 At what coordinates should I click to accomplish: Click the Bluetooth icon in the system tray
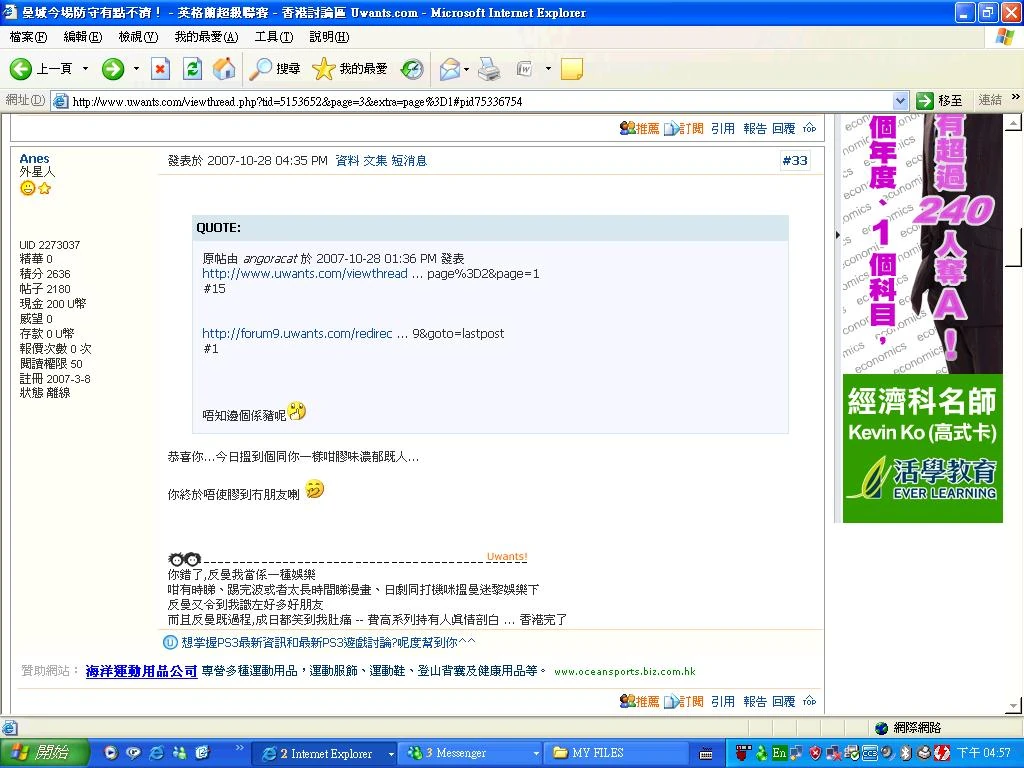coord(906,753)
